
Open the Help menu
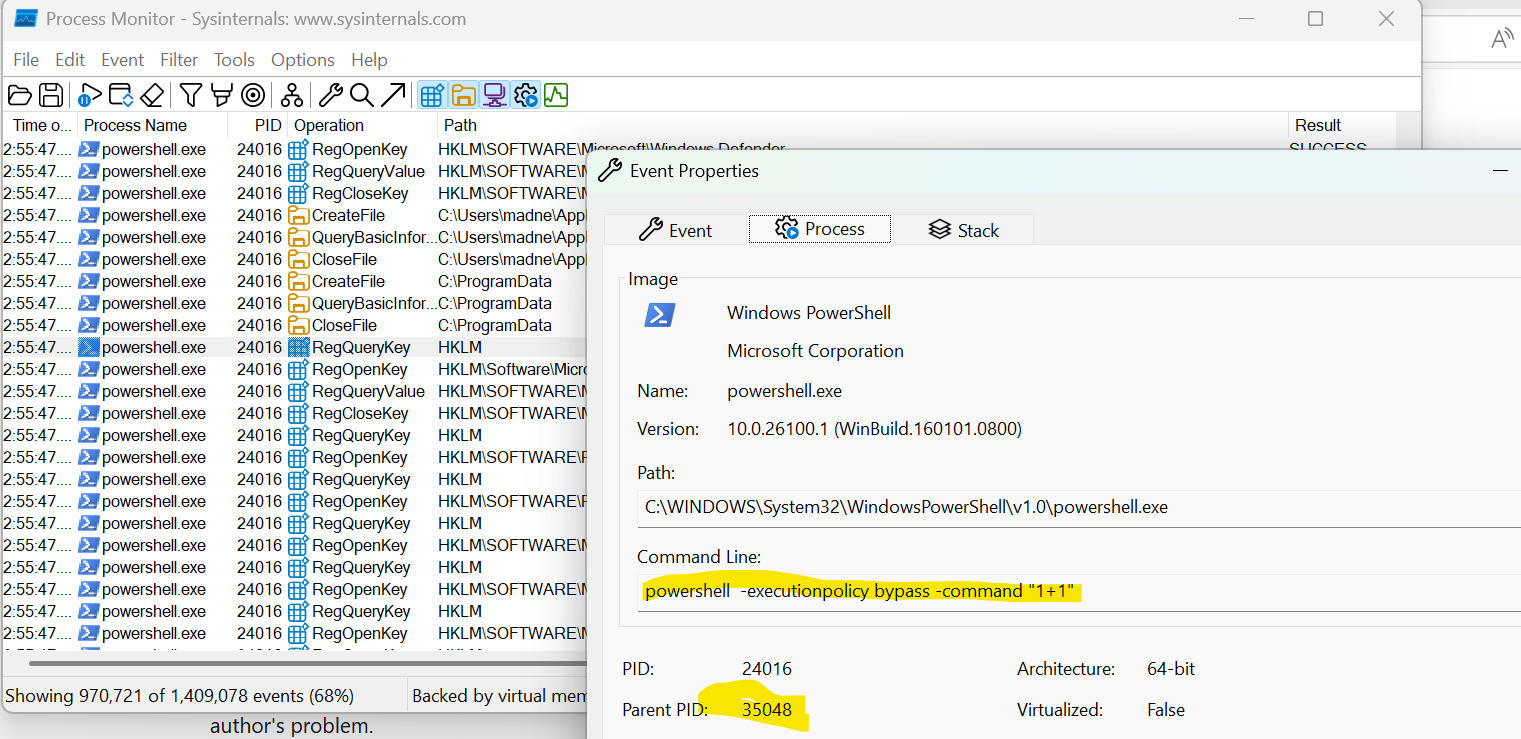pos(369,60)
